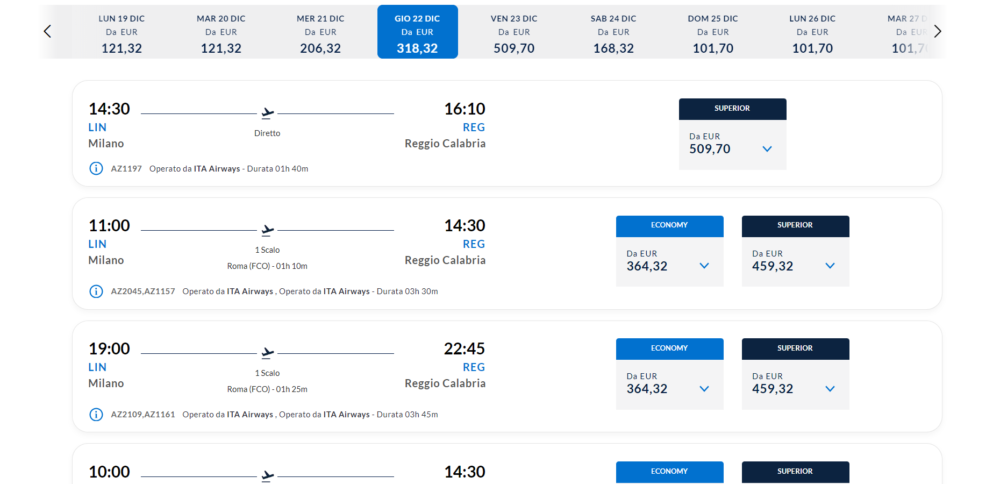1000x484 pixels.
Task: Open info icon for flight AZ1197
Action: [96, 168]
